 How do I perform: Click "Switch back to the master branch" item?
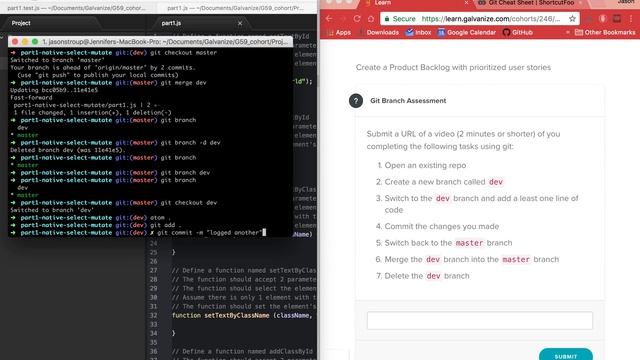[x=448, y=243]
